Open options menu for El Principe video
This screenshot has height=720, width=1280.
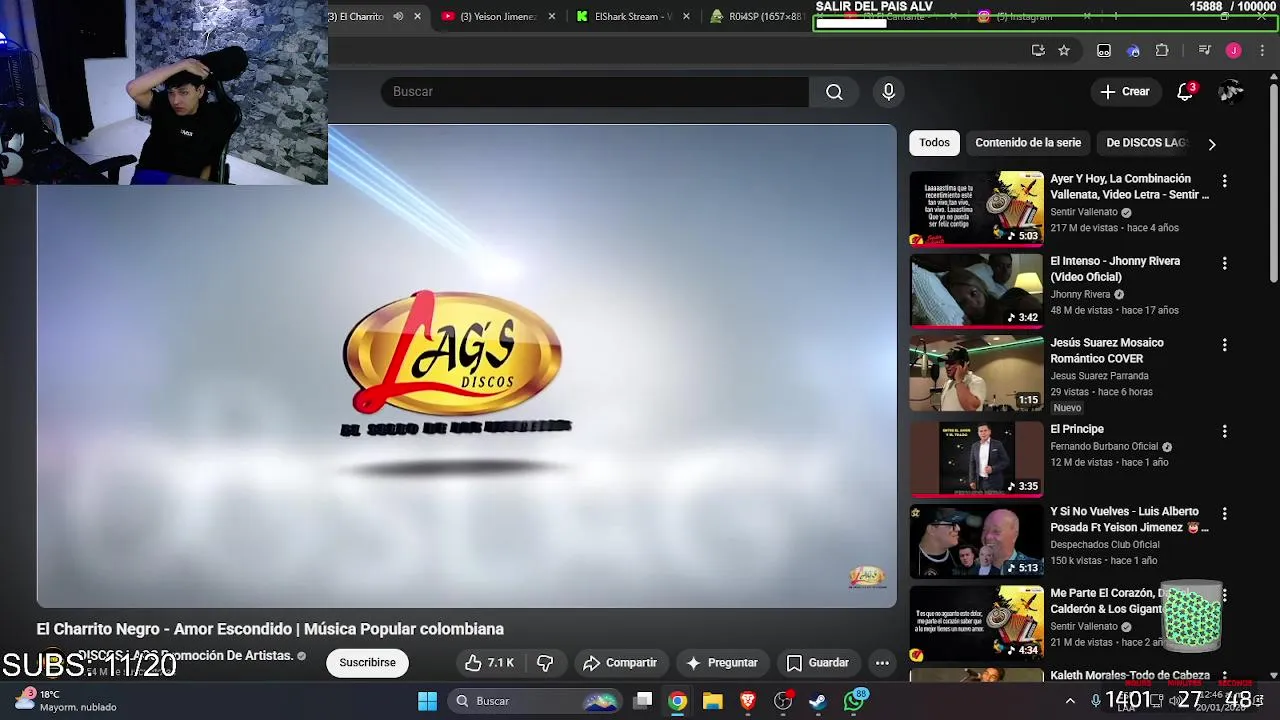pyautogui.click(x=1224, y=431)
